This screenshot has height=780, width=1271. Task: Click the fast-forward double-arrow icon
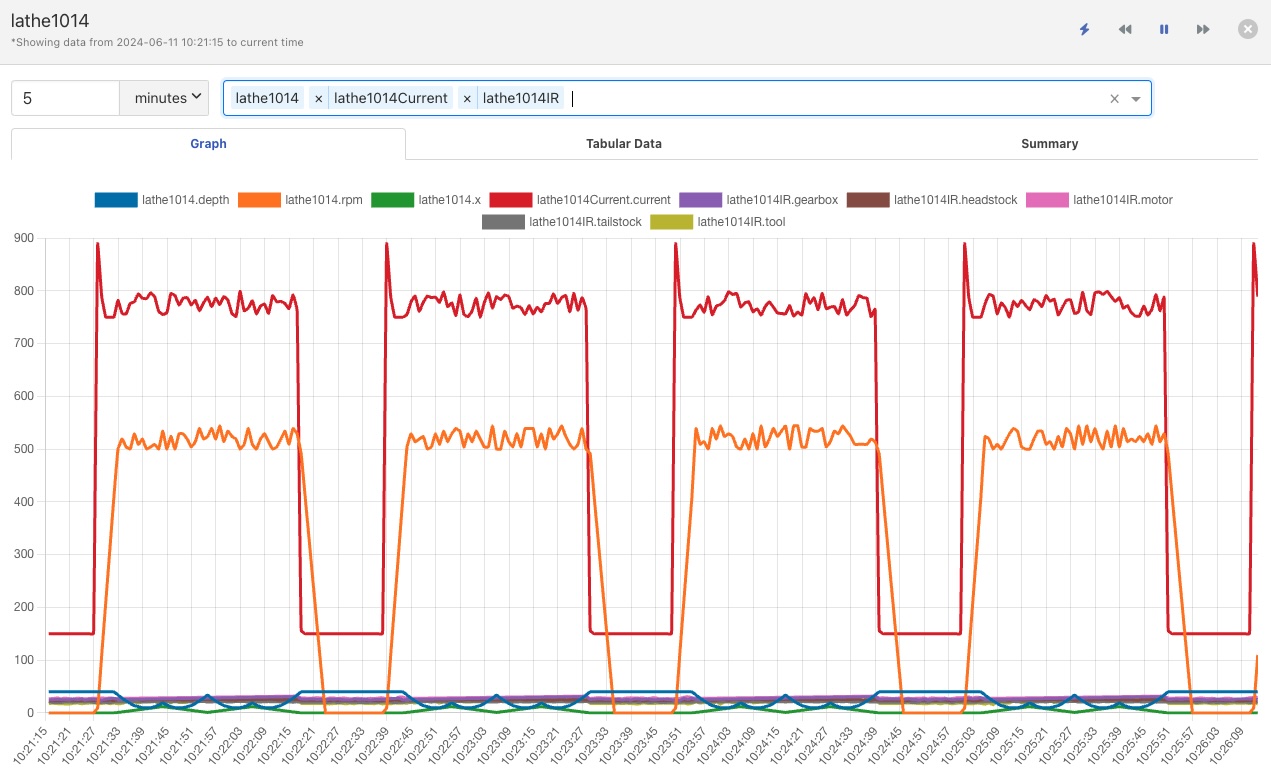click(x=1203, y=30)
